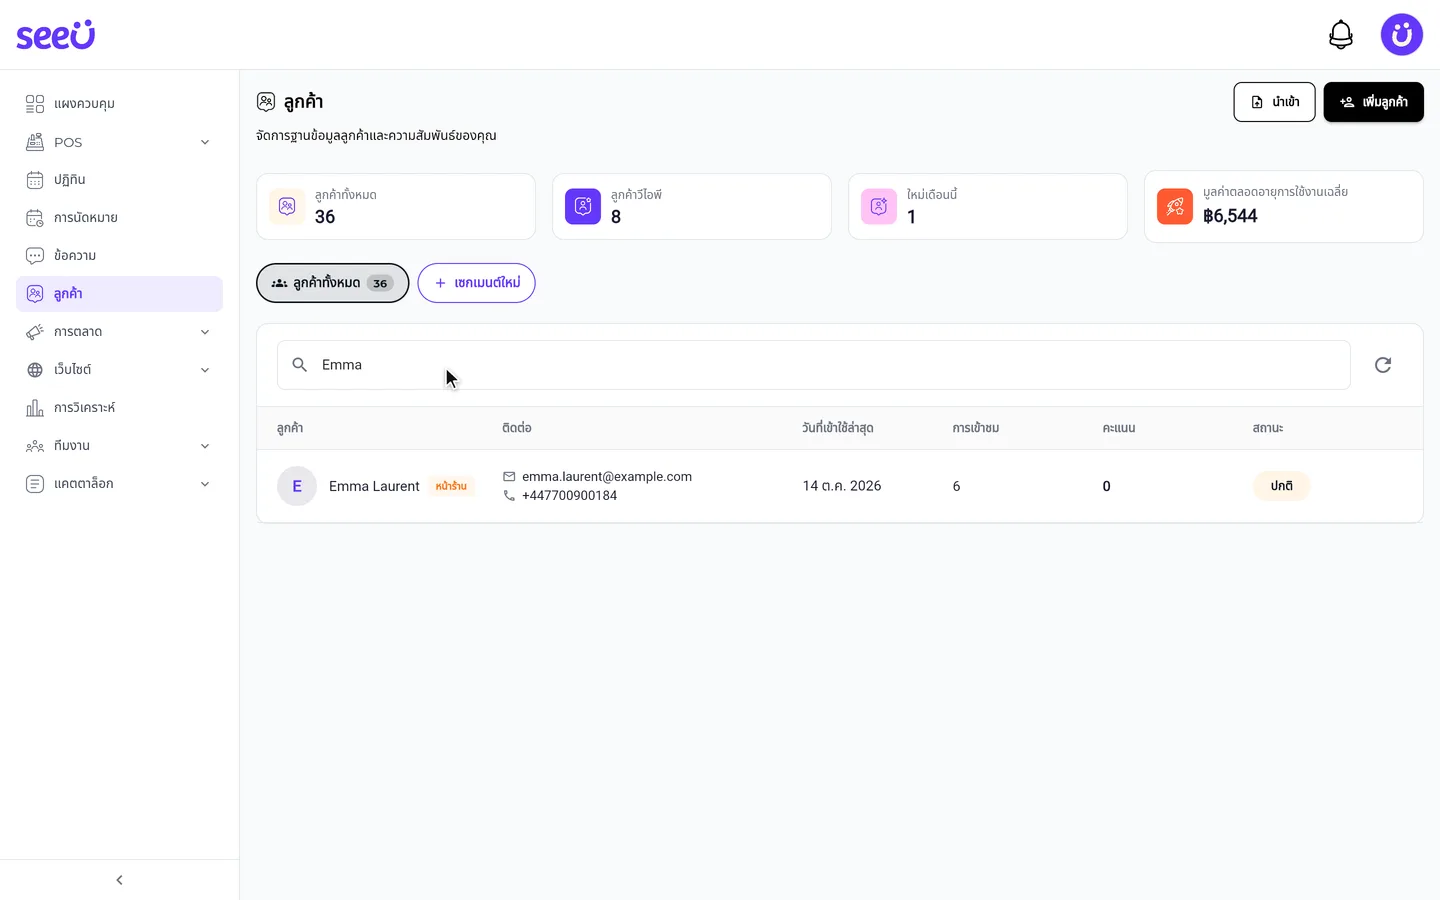This screenshot has width=1440, height=900.
Task: Expand the POS menu chevron
Action: pyautogui.click(x=205, y=142)
